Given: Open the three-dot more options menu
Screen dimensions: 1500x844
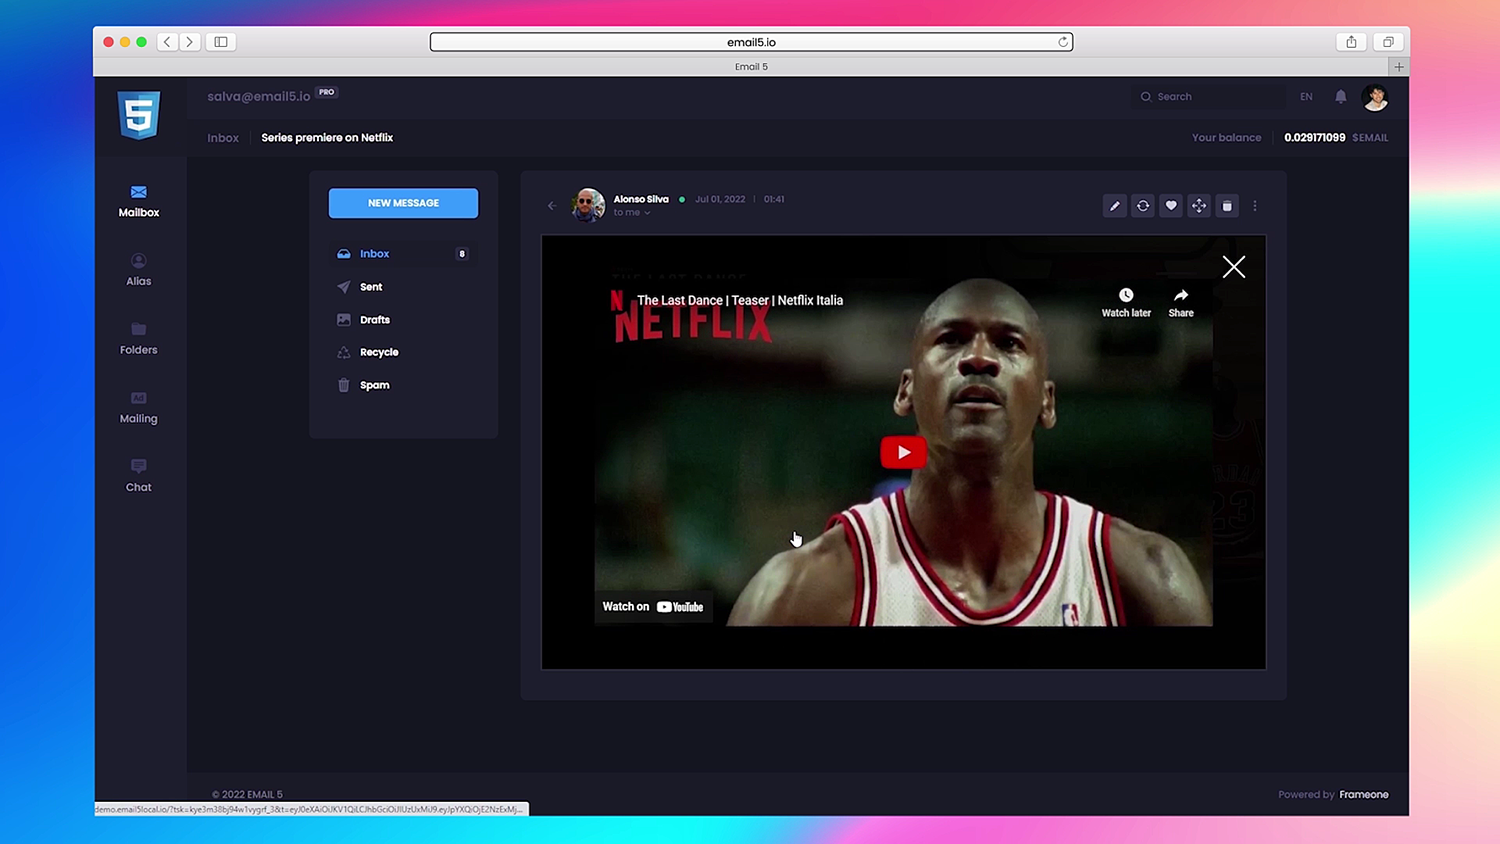Looking at the screenshot, I should click(1255, 206).
